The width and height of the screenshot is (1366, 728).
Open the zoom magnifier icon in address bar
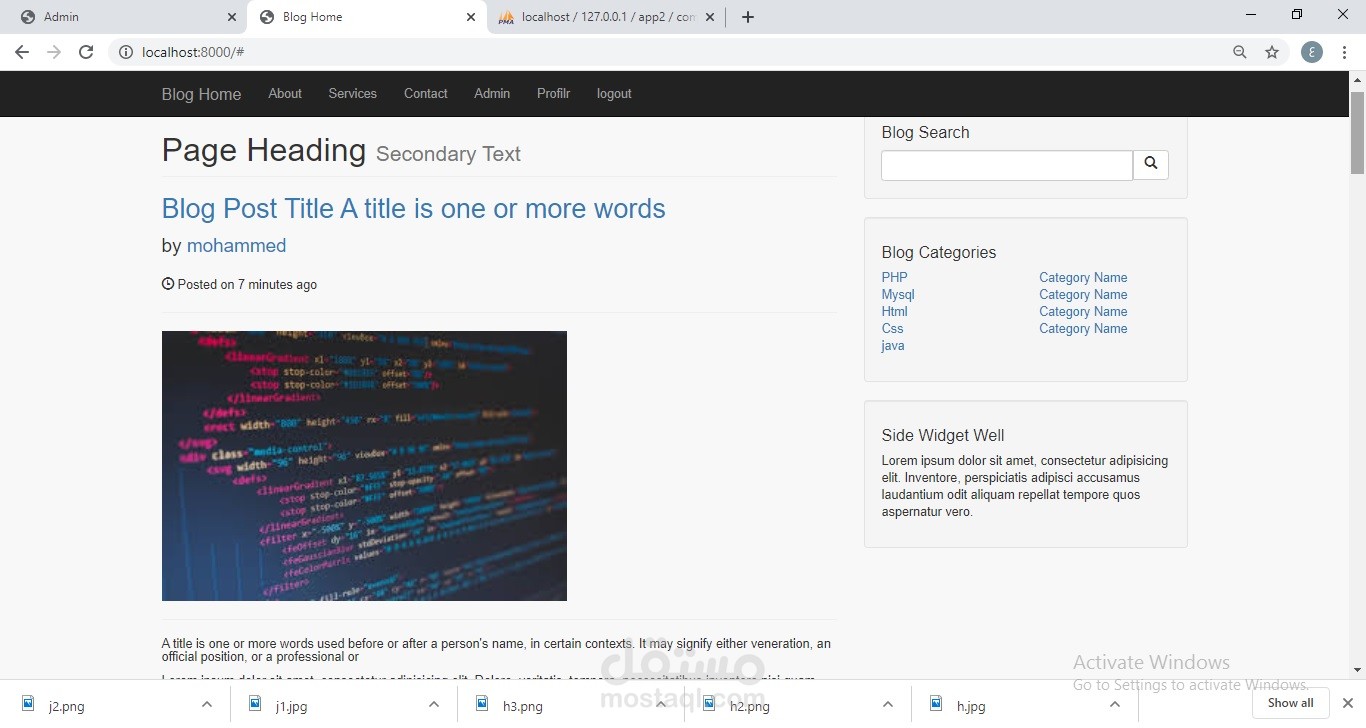pyautogui.click(x=1240, y=52)
